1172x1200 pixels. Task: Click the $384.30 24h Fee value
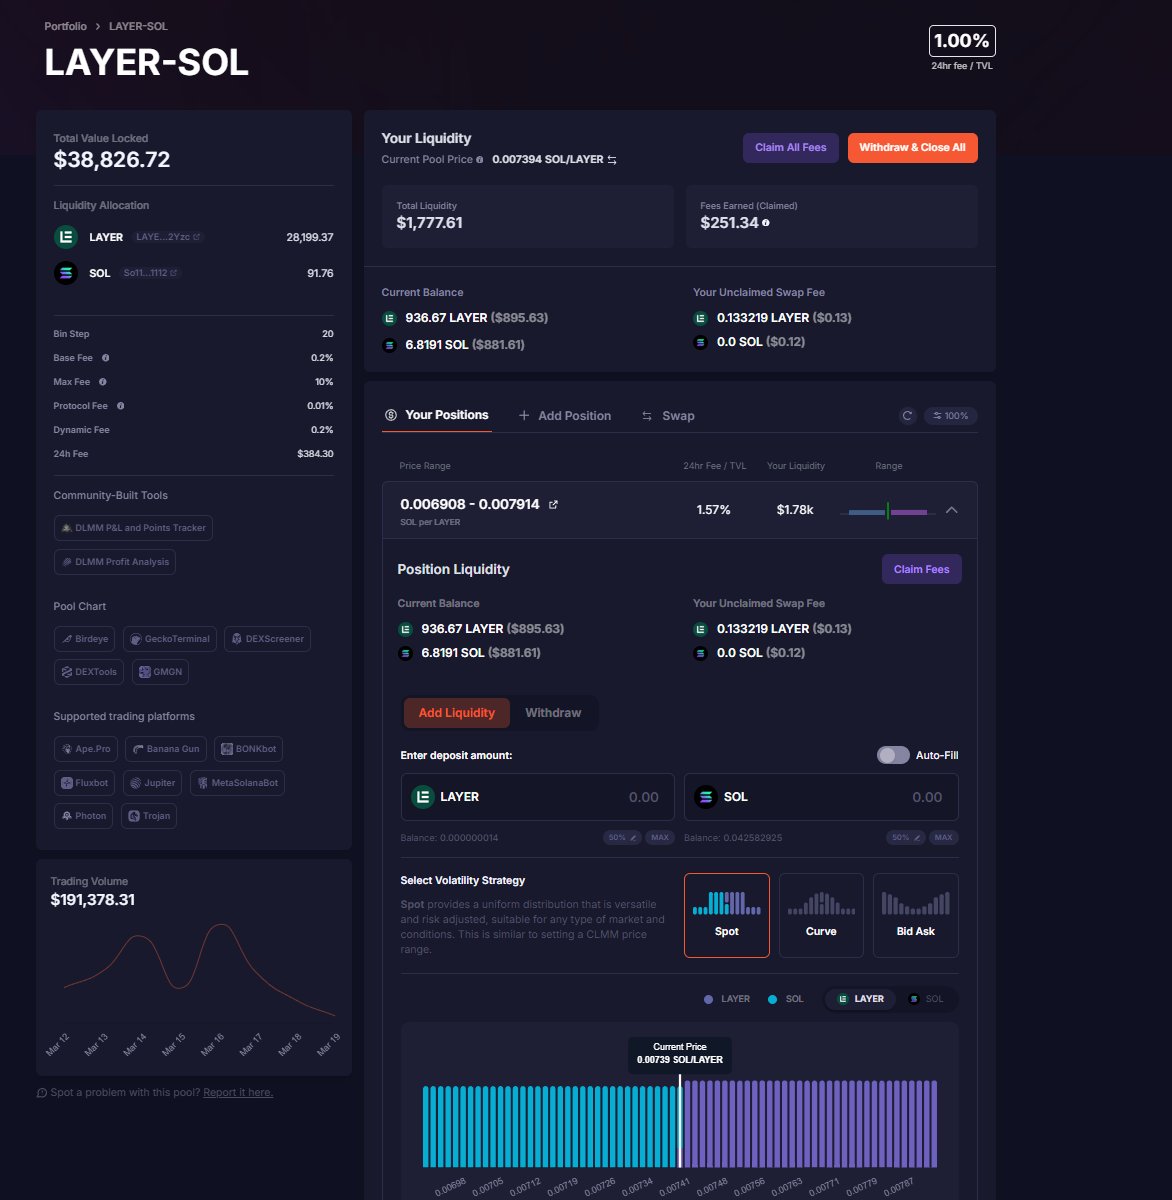[x=315, y=454]
